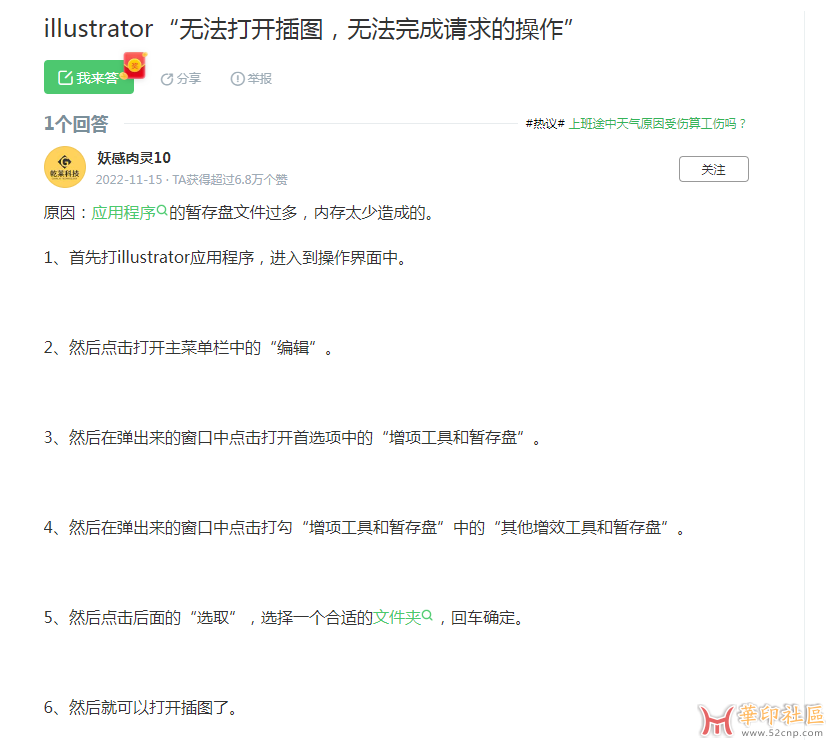The image size is (827, 740).
Task: Click the date 2022-11-15 text
Action: pyautogui.click(x=129, y=180)
